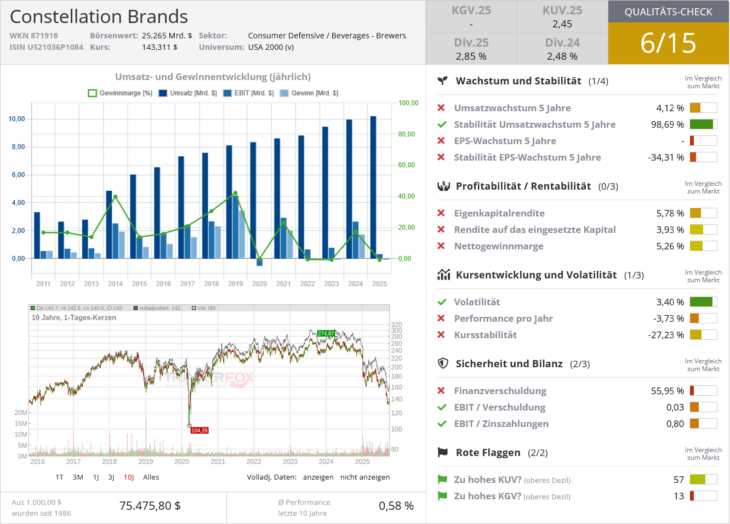Select the Alles time range
The width and height of the screenshot is (730, 524).
point(152,477)
